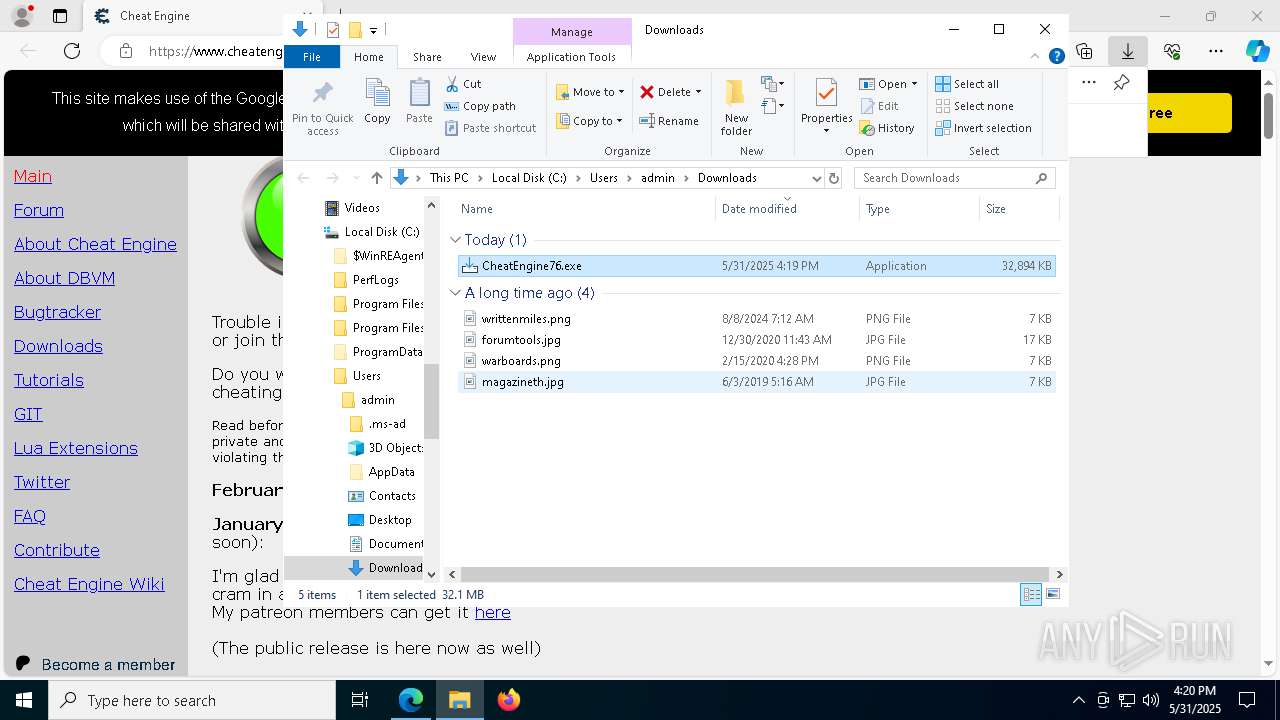The image size is (1280, 720).
Task: Select CheatEngine76.exe file
Action: click(x=756, y=266)
